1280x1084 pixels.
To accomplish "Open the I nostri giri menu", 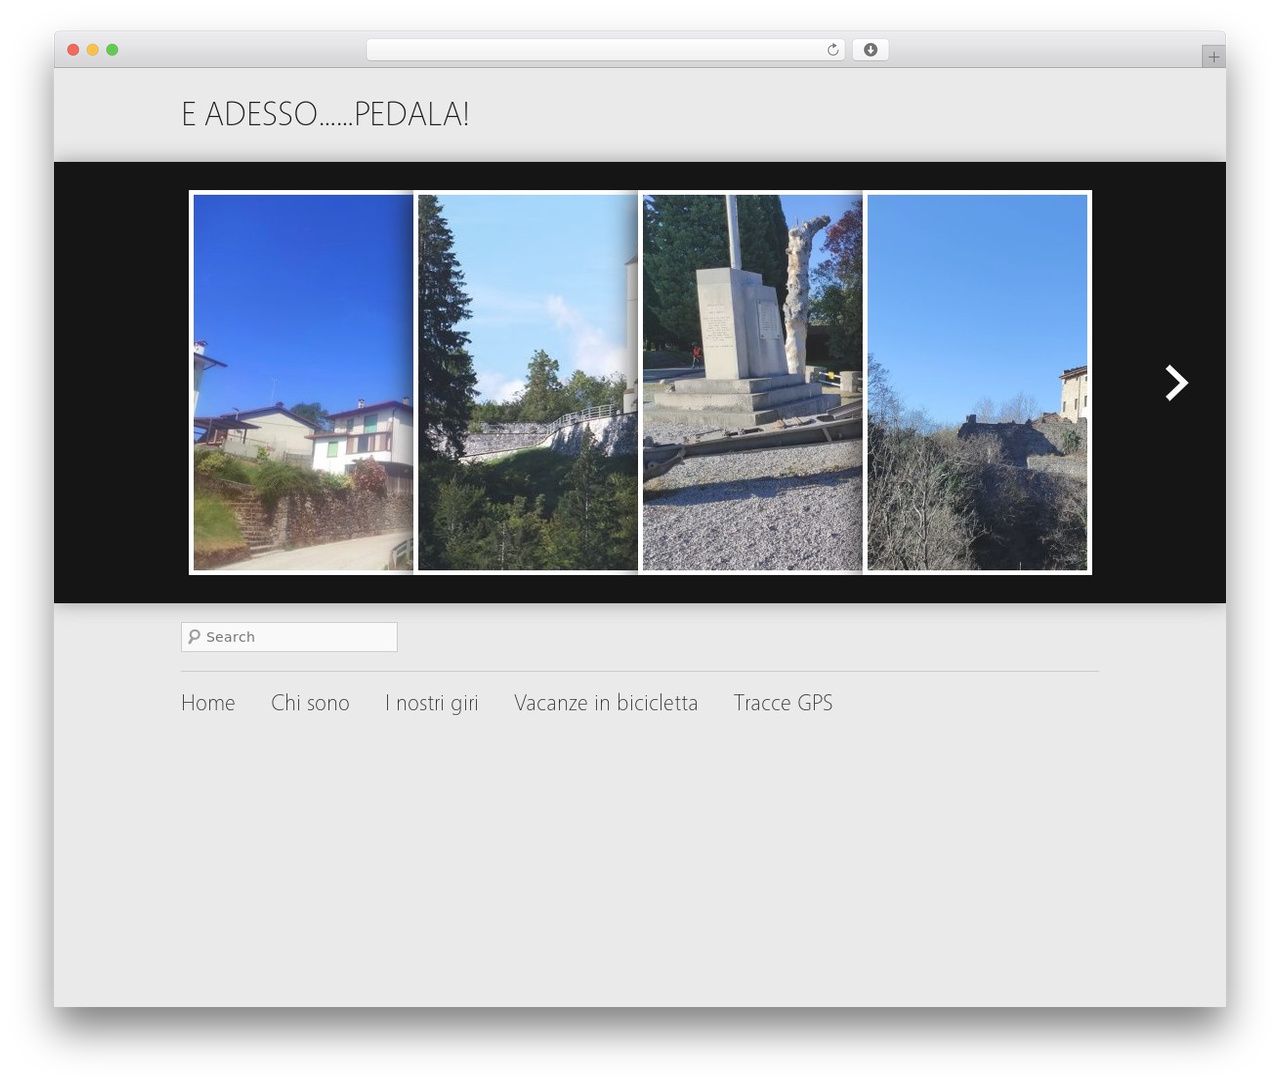I will (x=432, y=703).
